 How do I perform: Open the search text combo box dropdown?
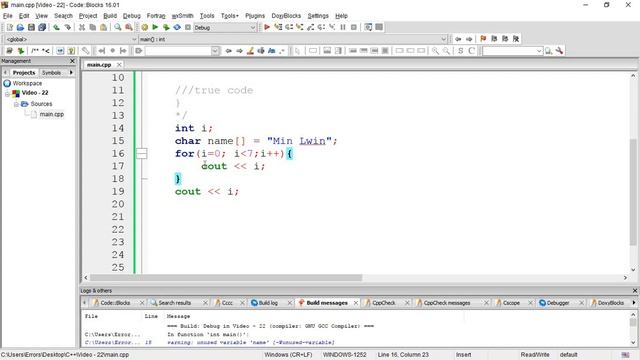click(x=215, y=51)
